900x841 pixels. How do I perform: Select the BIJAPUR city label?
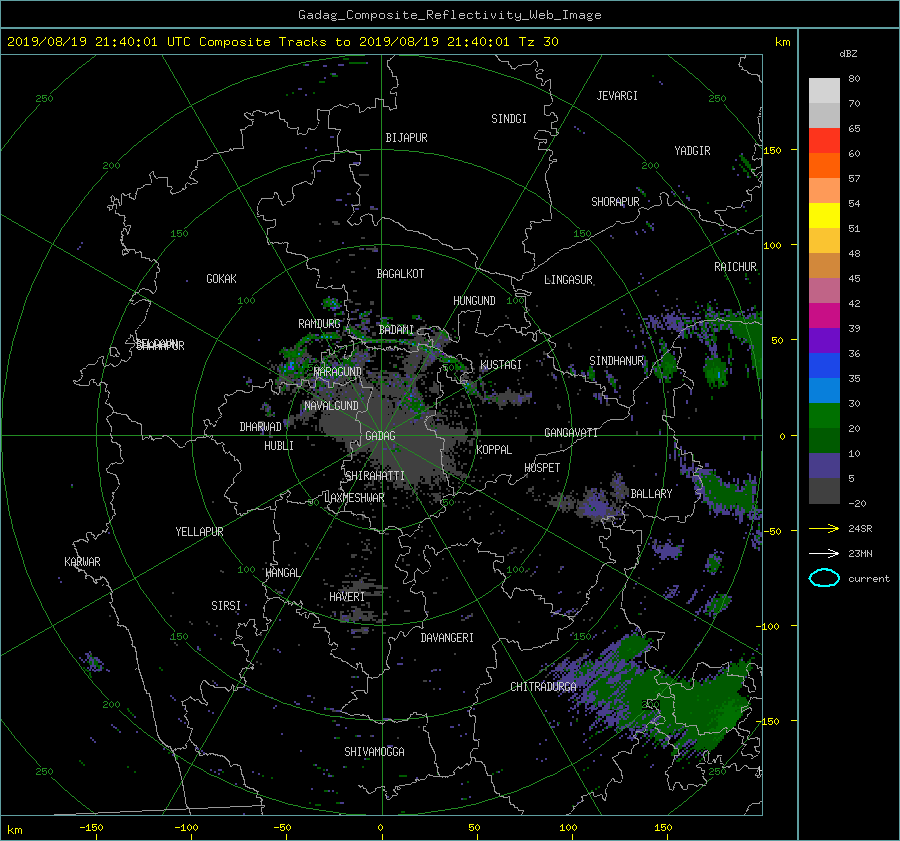(x=406, y=138)
